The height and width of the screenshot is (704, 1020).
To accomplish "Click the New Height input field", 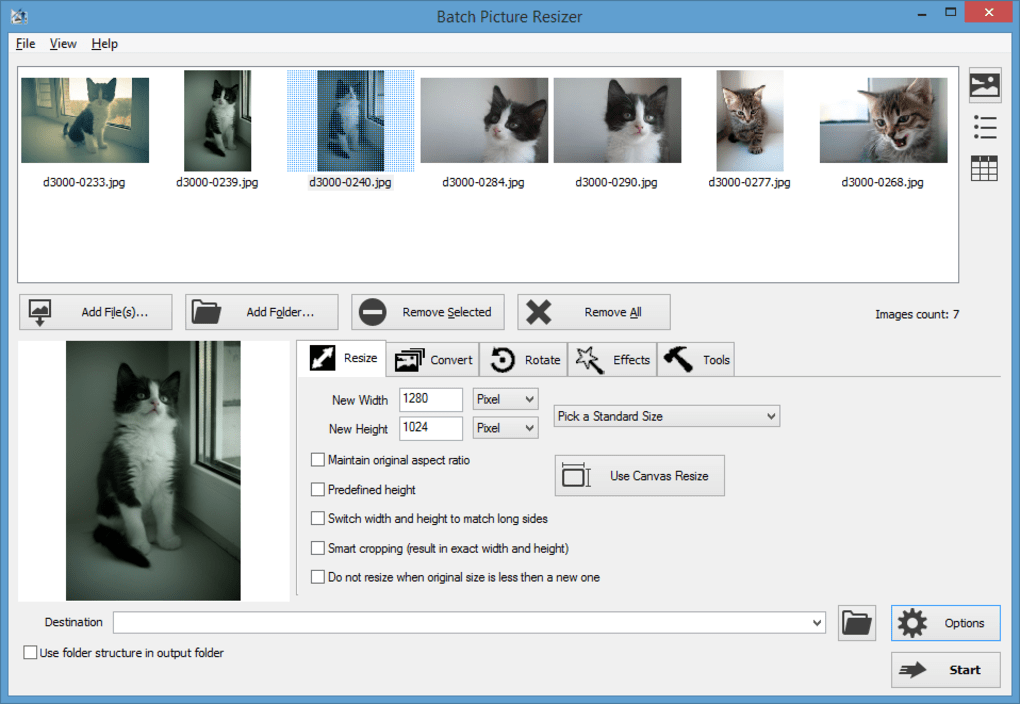I will tap(431, 428).
